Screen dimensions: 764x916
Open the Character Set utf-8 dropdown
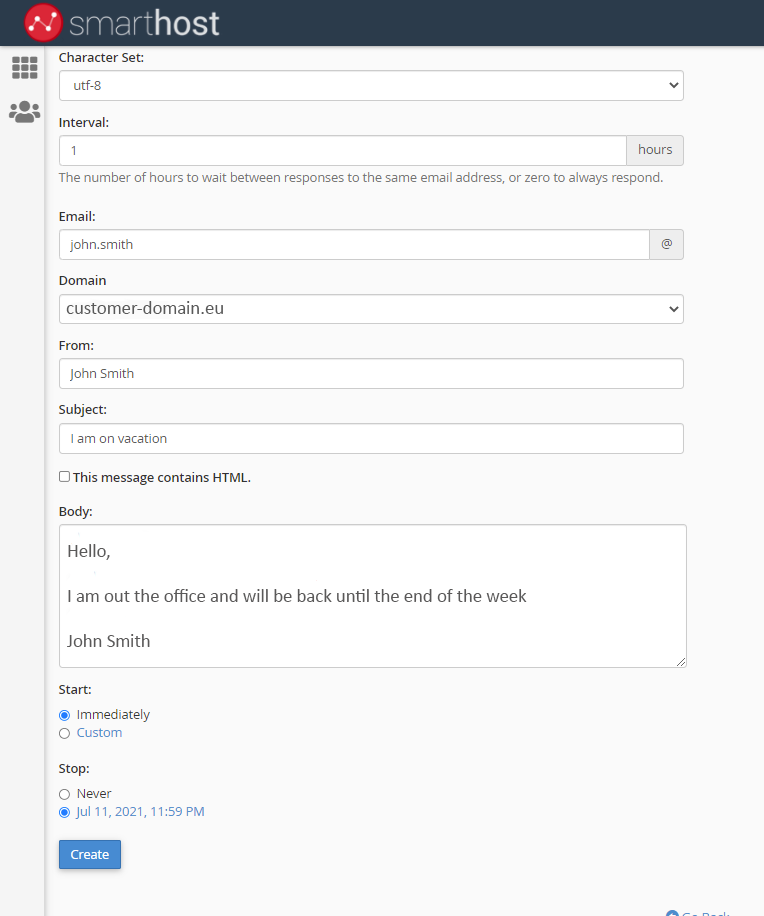coord(371,86)
